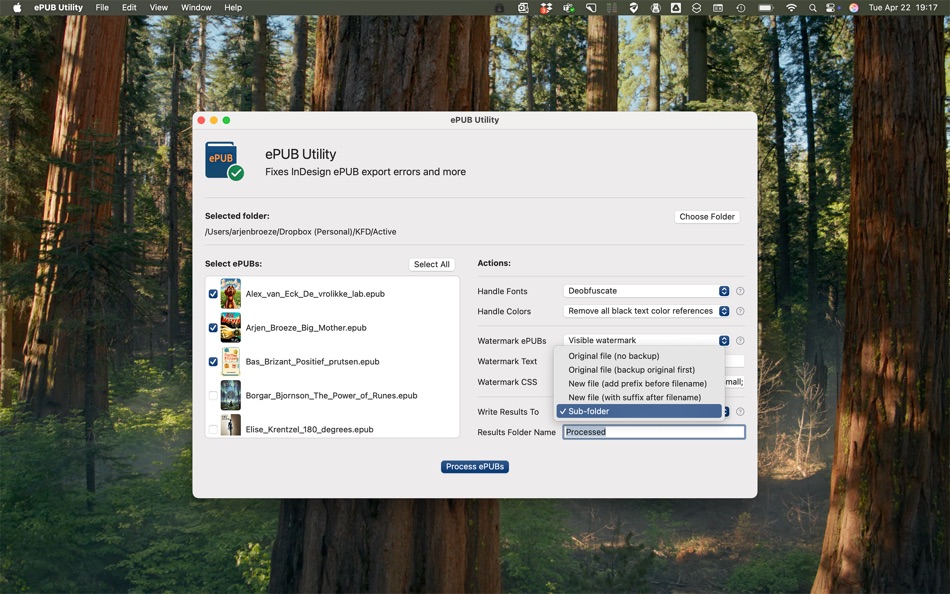This screenshot has height=594, width=950.
Task: Click the Dropbox menu bar icon
Action: click(x=546, y=7)
